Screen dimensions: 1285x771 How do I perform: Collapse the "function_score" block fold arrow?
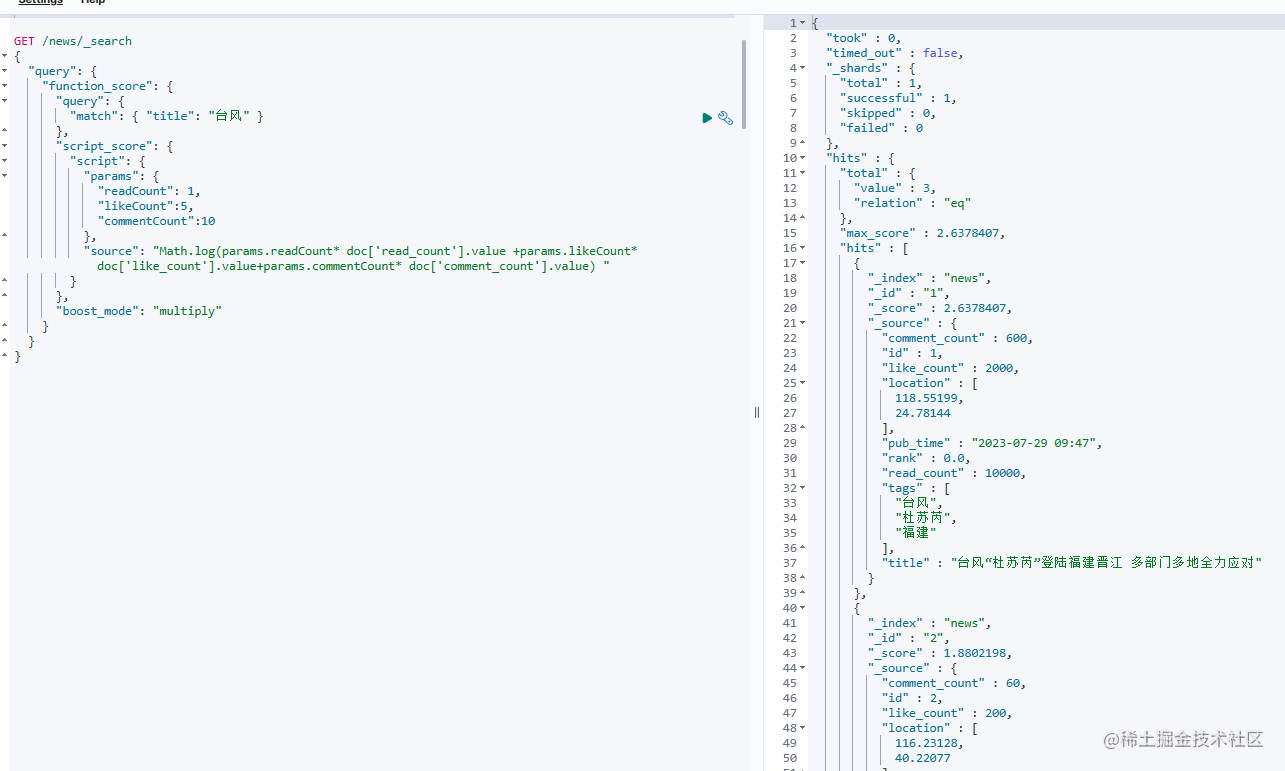(5, 85)
